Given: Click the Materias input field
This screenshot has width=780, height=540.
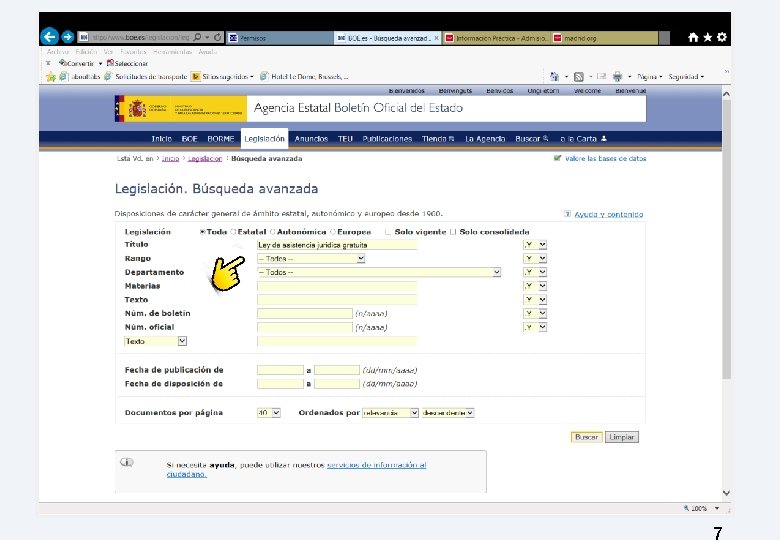Looking at the screenshot, I should click(x=337, y=286).
